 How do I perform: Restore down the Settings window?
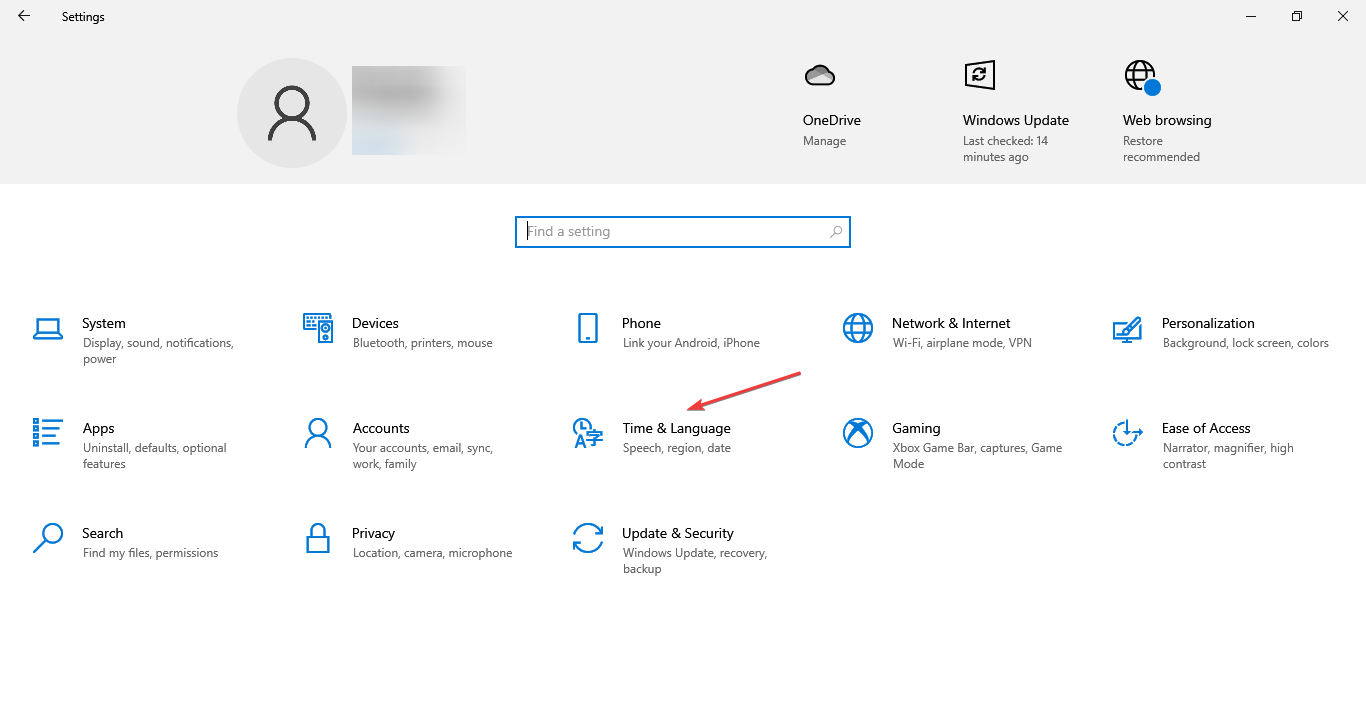[1297, 16]
